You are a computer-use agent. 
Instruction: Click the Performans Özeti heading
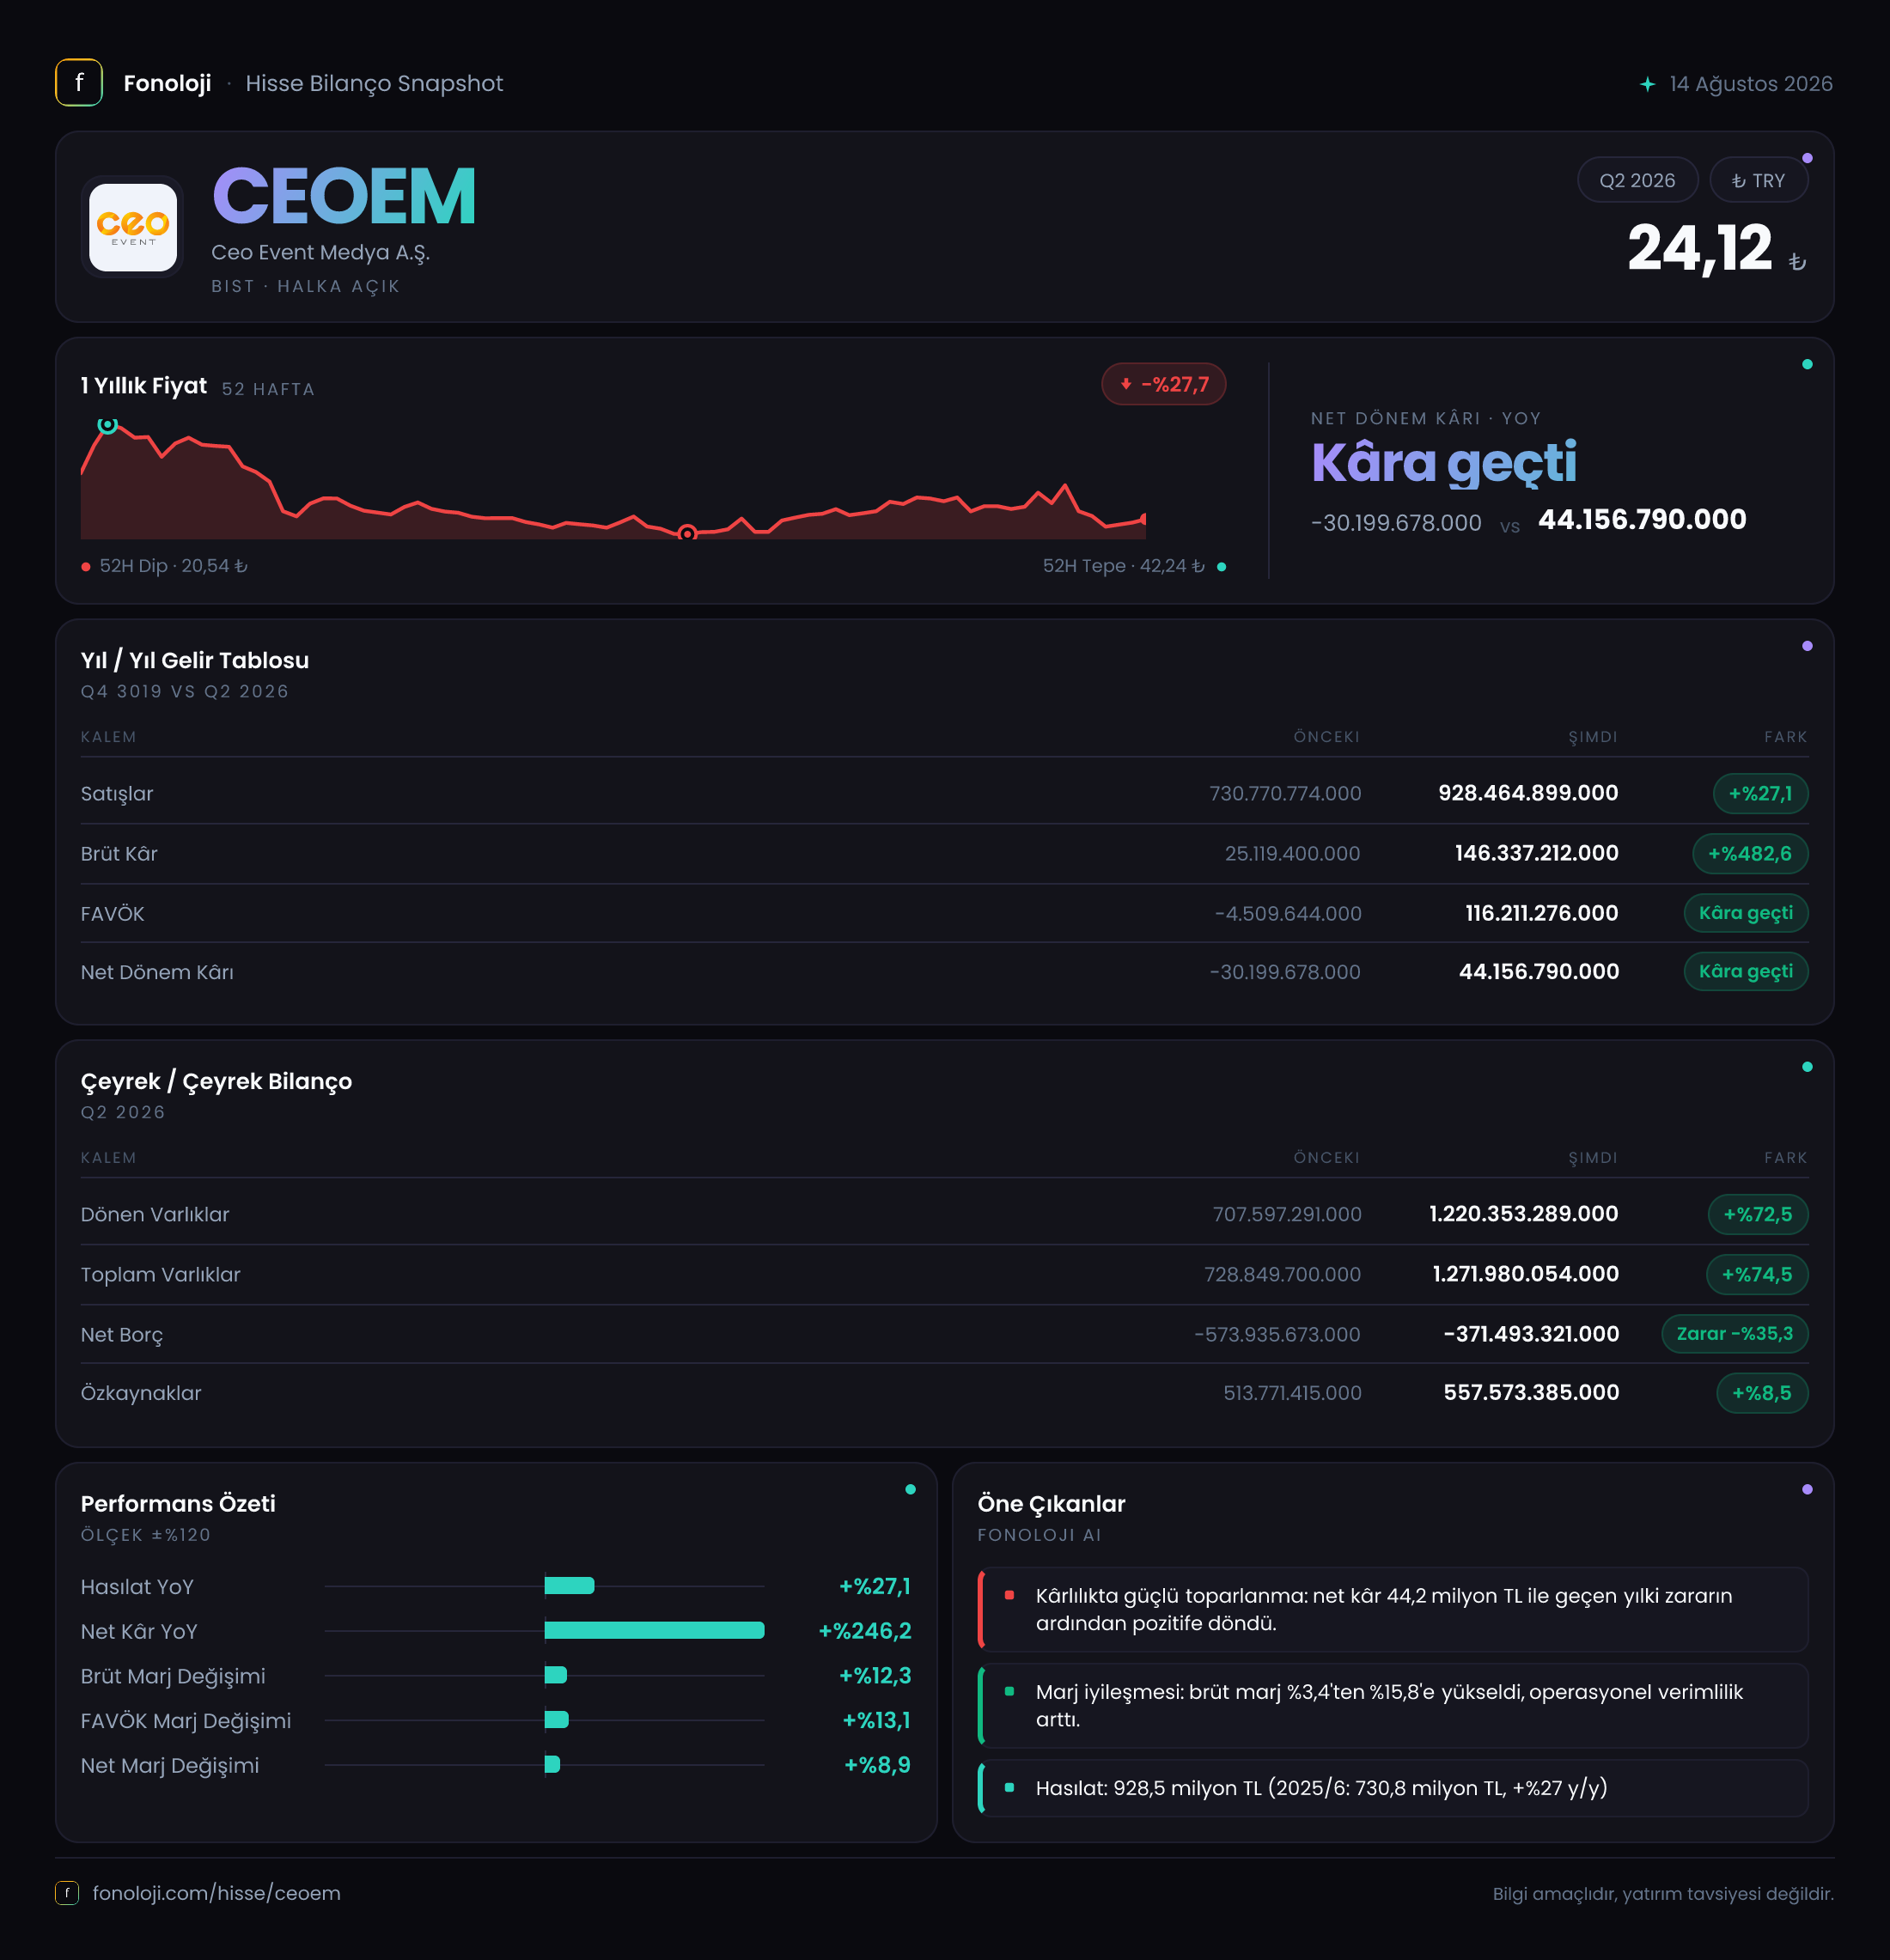[178, 1503]
